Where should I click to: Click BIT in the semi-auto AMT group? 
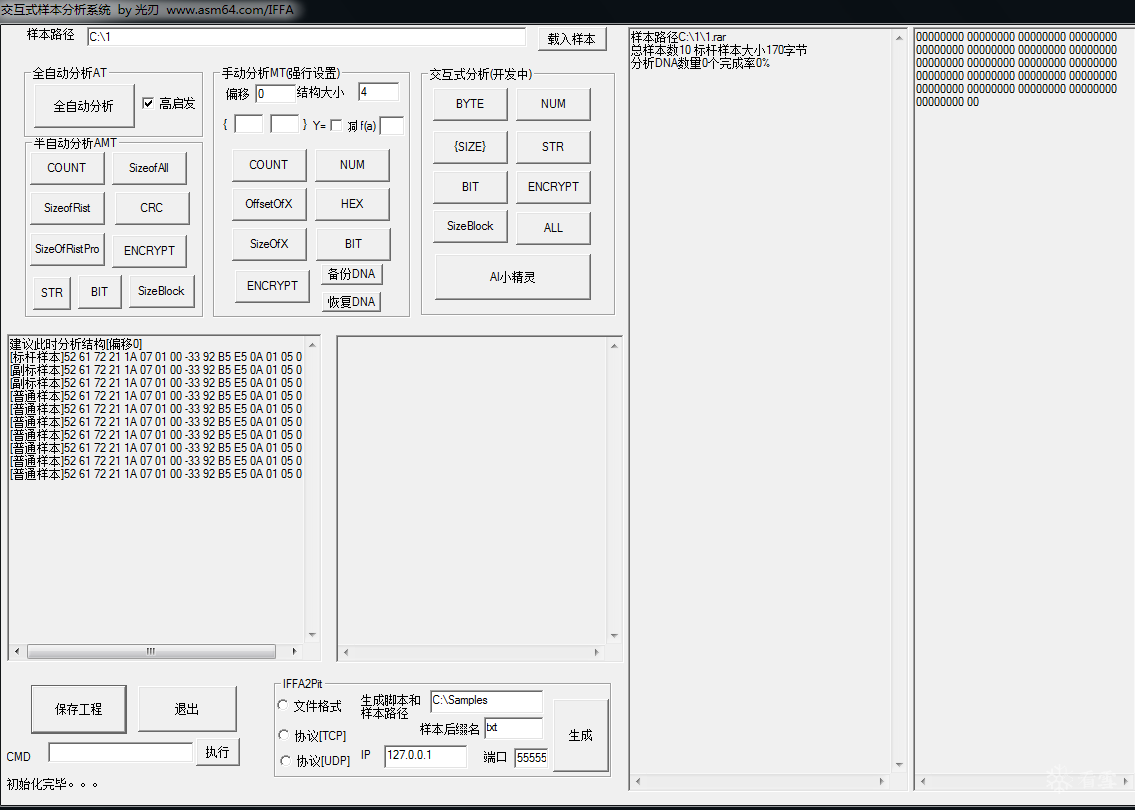pos(100,292)
